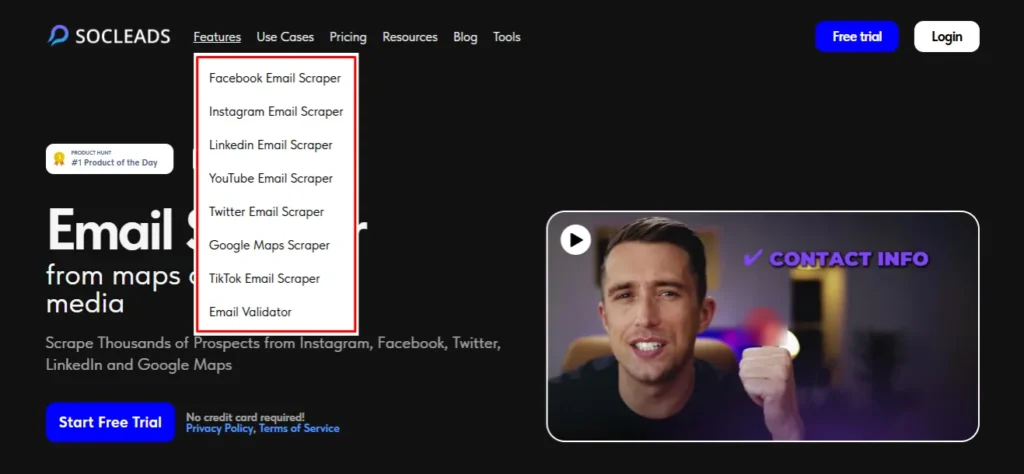The width and height of the screenshot is (1024, 474).
Task: Open Twitter Email Scraper feature
Action: tap(266, 212)
